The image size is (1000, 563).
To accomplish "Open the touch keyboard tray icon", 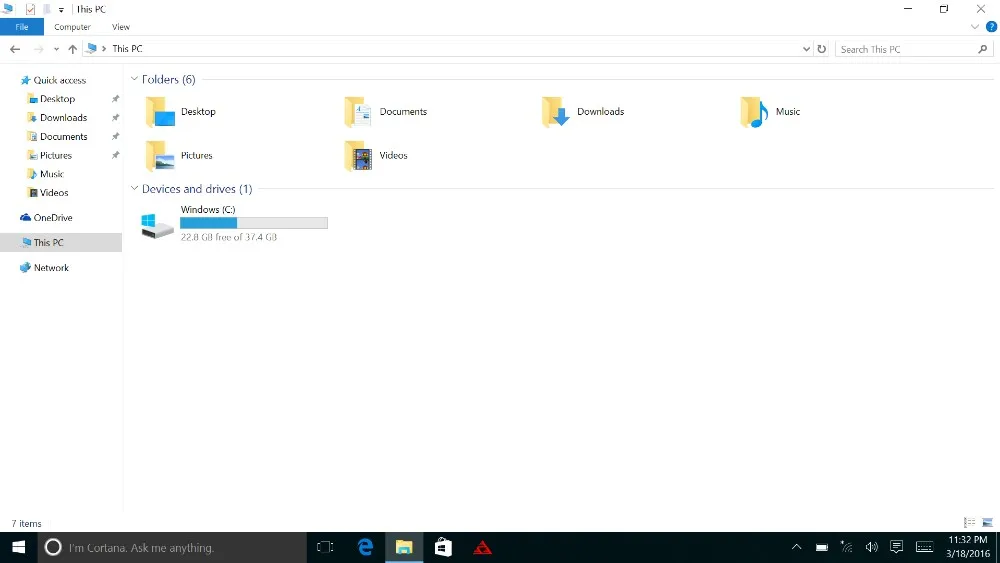I will 924,547.
